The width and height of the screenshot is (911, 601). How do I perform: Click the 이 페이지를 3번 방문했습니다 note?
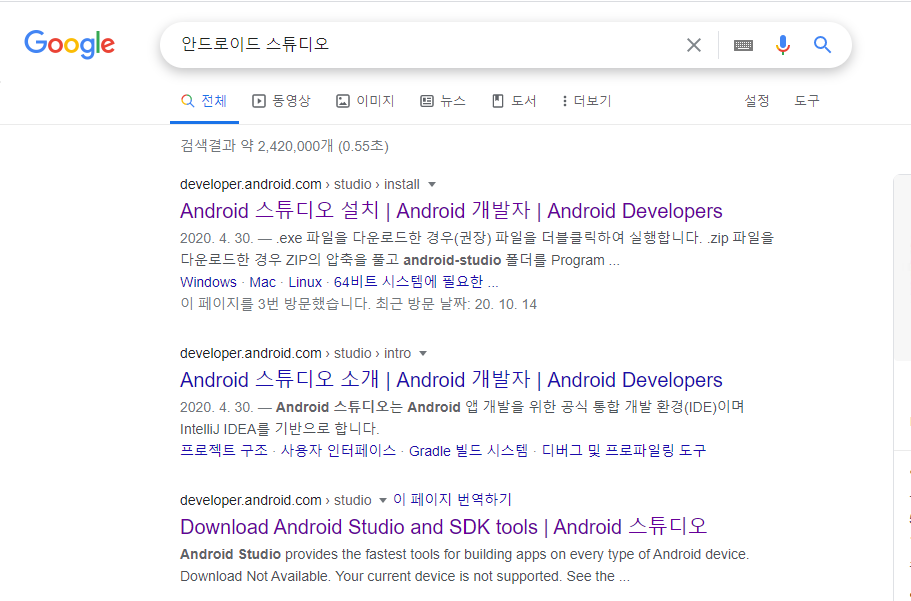[x=358, y=305]
